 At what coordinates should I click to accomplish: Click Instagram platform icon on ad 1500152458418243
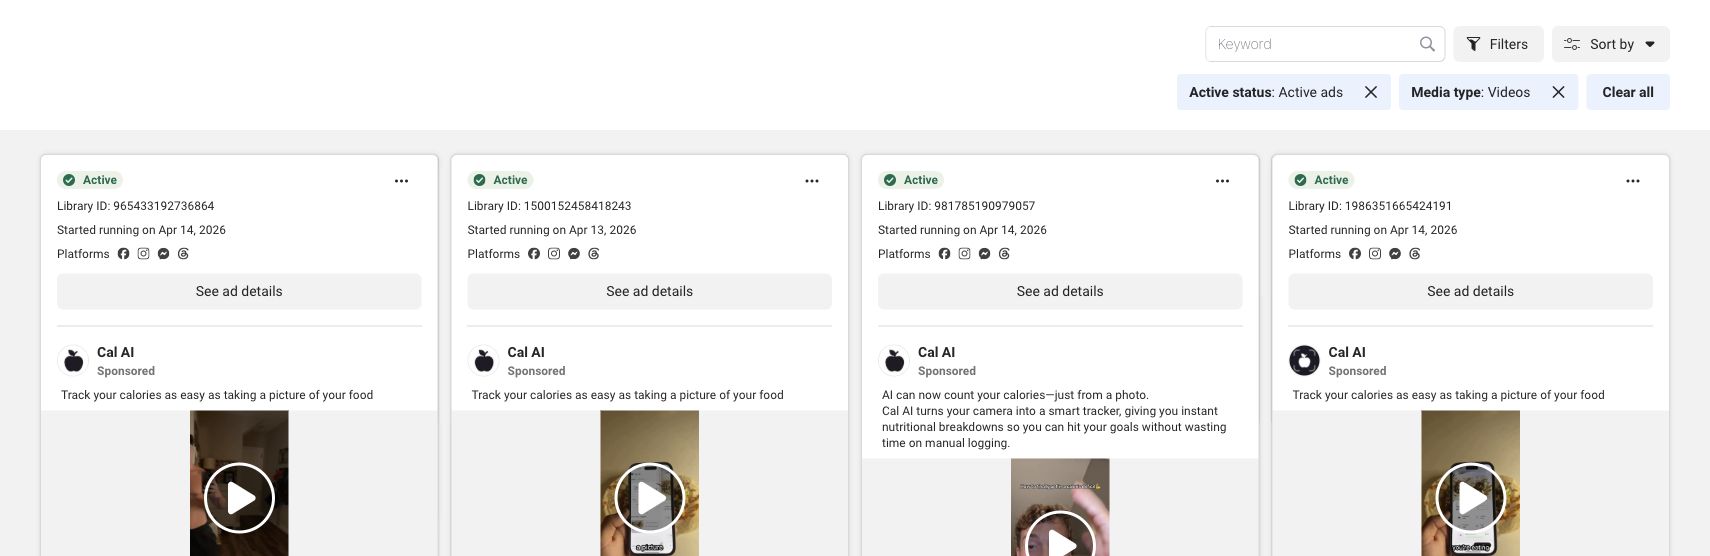[x=554, y=254]
